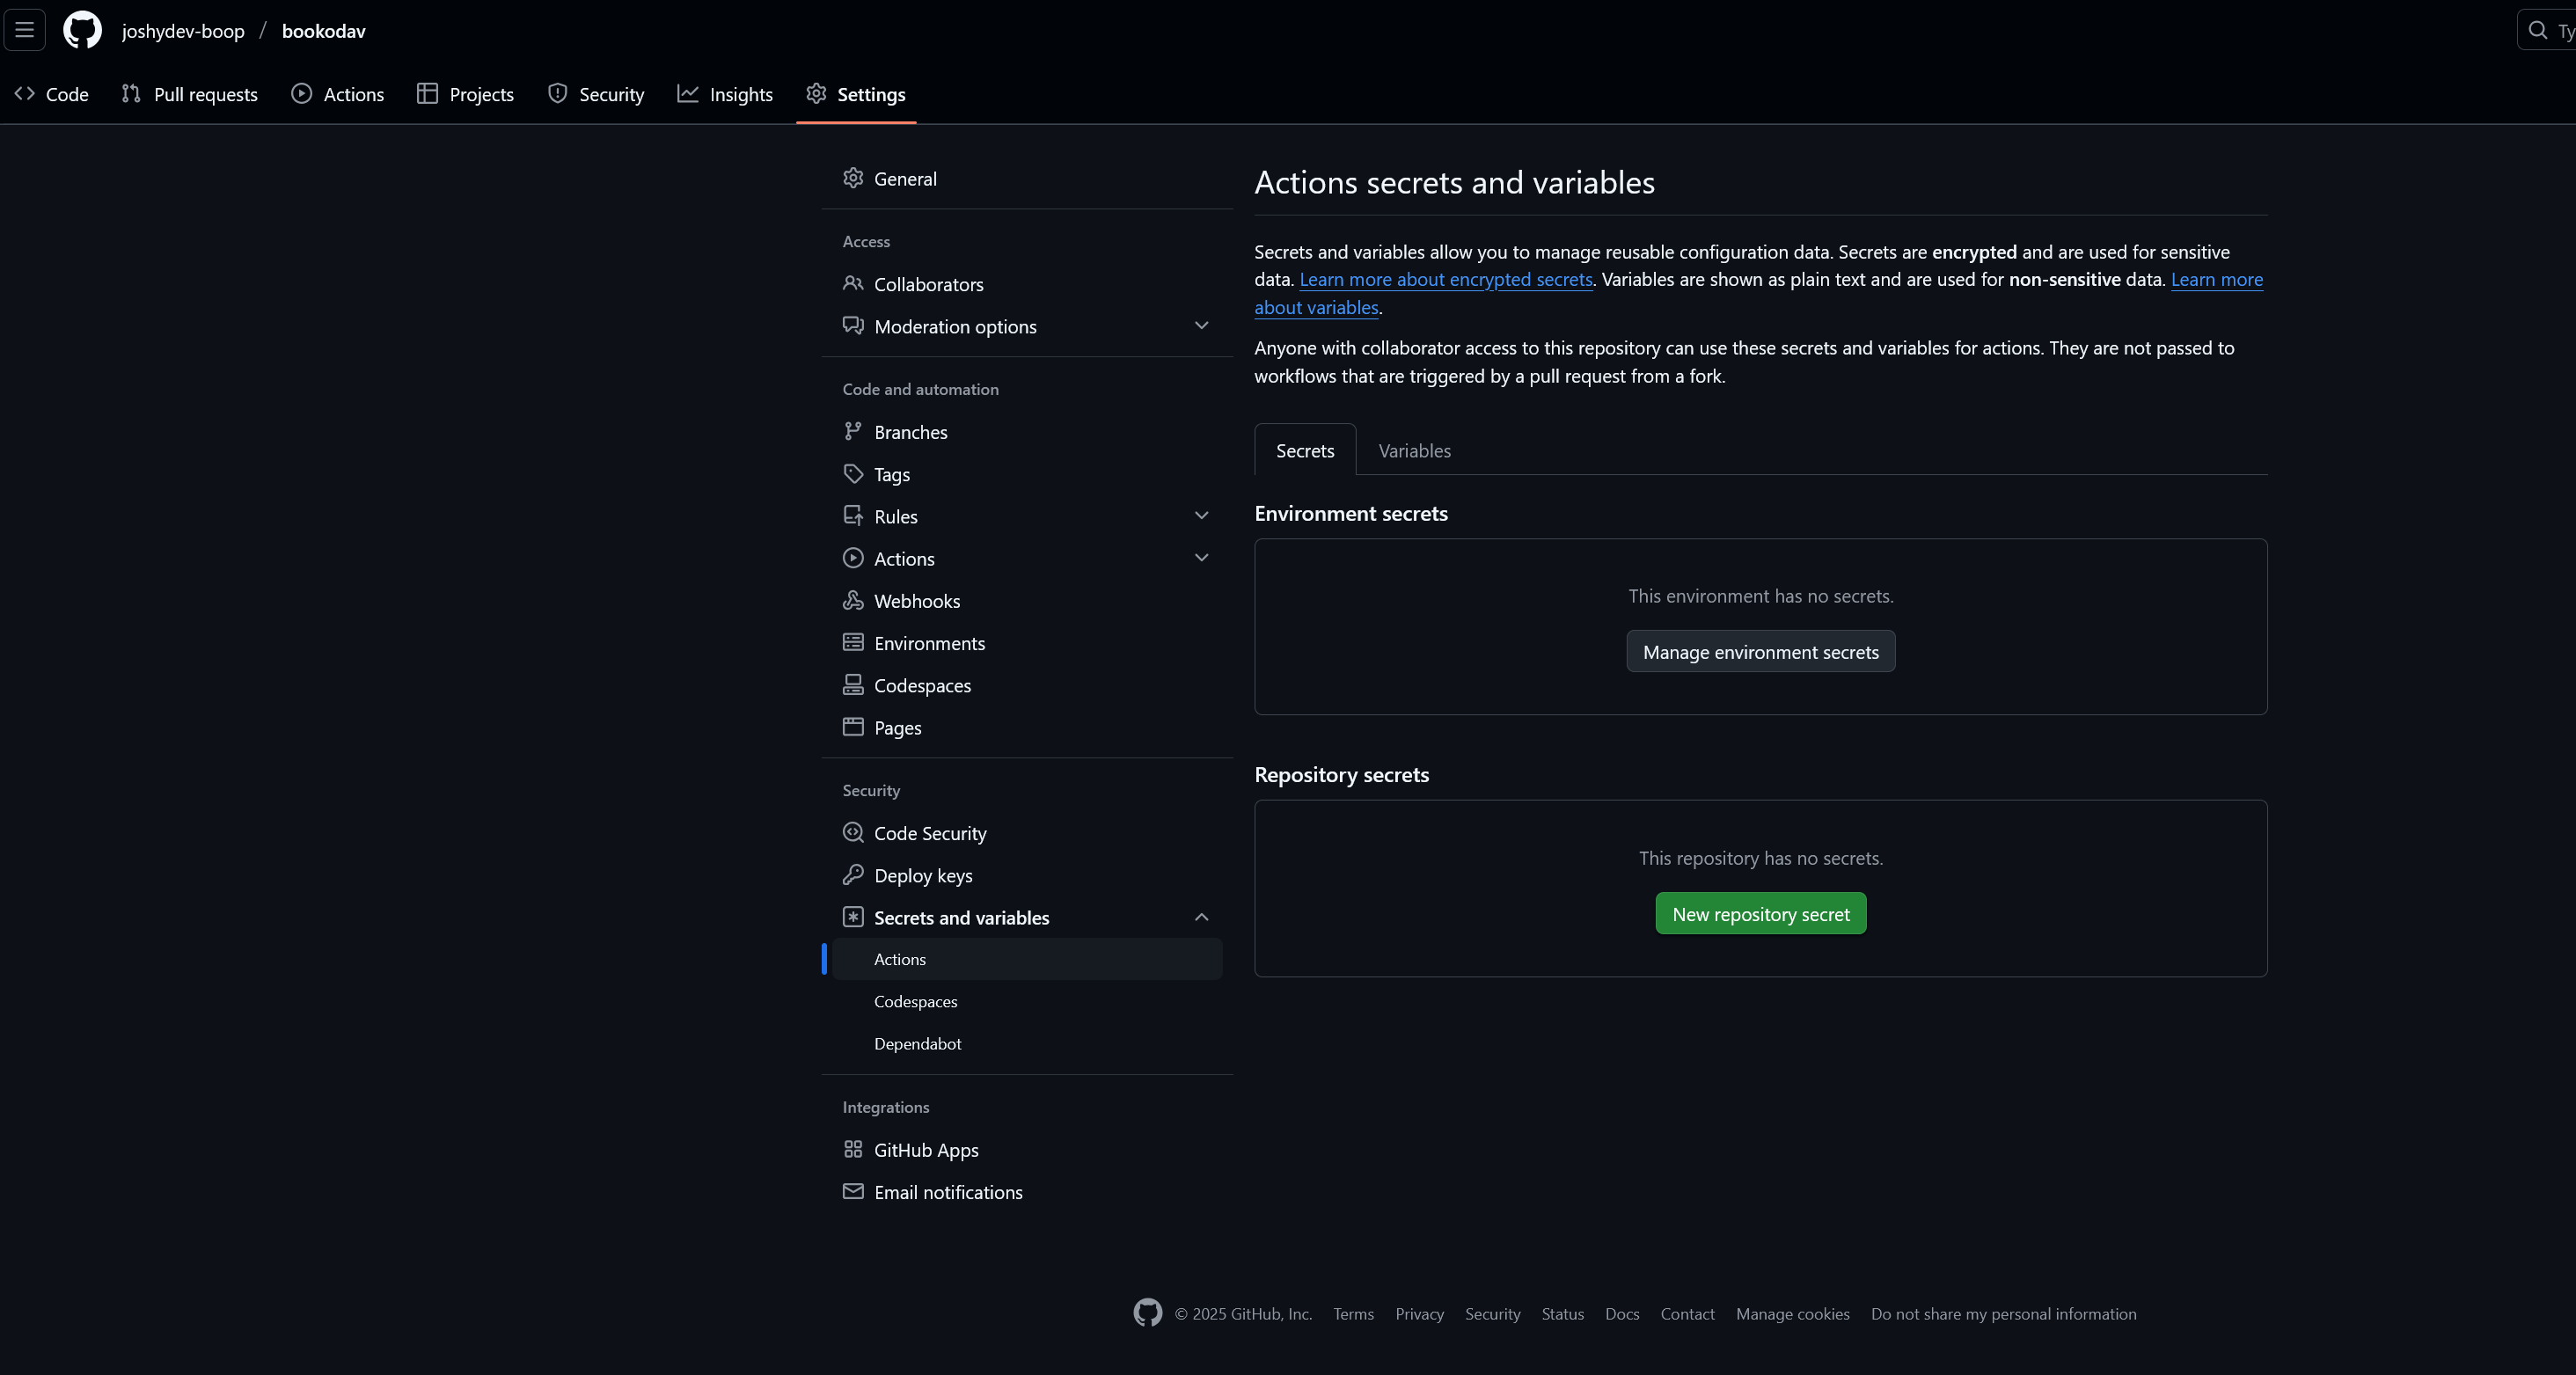Image resolution: width=2576 pixels, height=1375 pixels.
Task: Open the Webhooks settings page
Action: pyautogui.click(x=1027, y=600)
